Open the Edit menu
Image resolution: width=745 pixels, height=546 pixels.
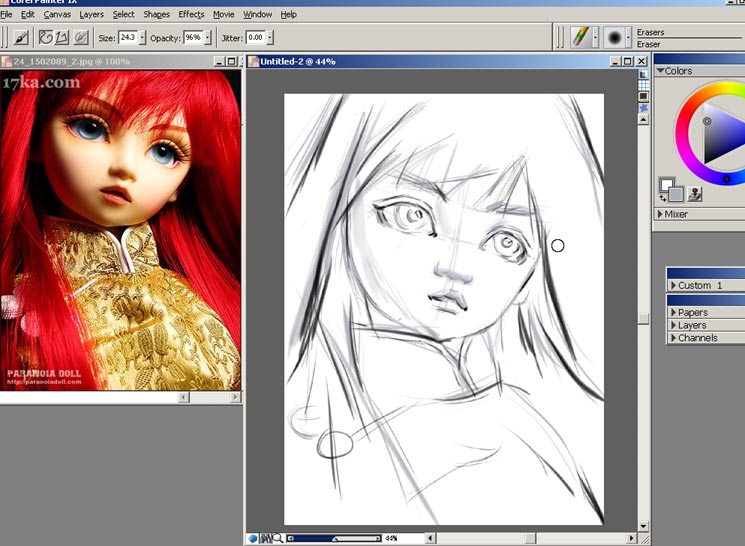point(28,14)
